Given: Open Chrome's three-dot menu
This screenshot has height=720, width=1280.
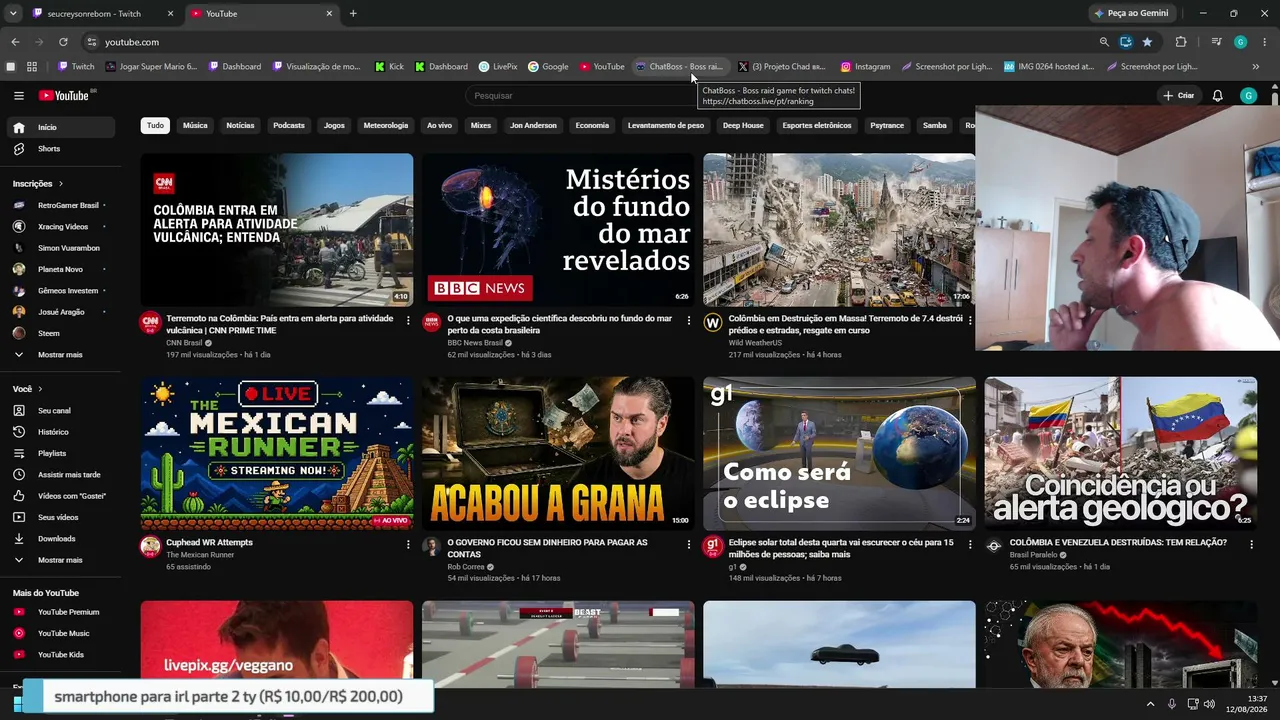Looking at the screenshot, I should (x=1264, y=42).
